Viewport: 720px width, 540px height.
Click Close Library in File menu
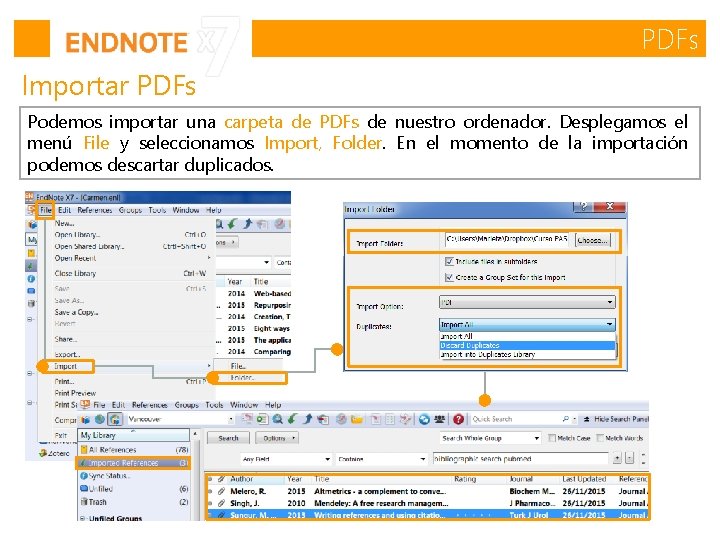(x=75, y=273)
